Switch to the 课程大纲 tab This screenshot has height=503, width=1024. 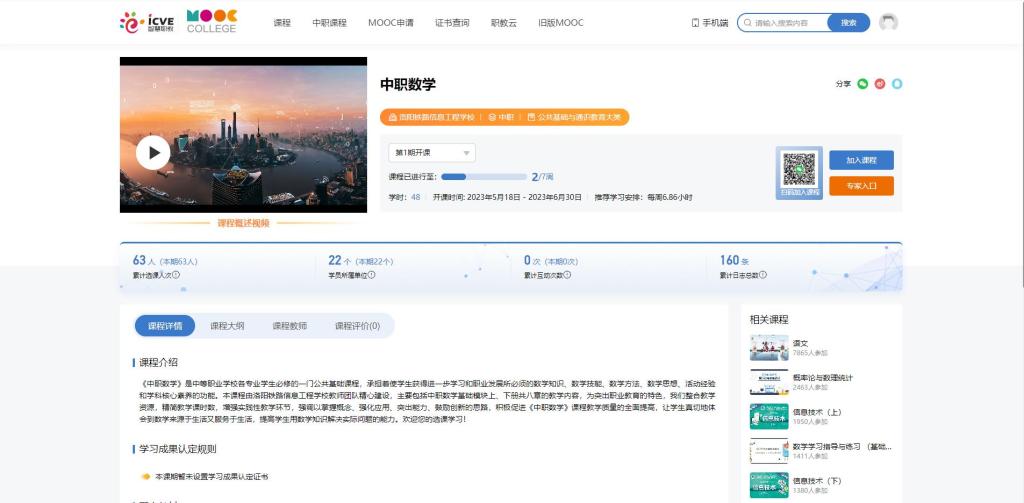(227, 326)
